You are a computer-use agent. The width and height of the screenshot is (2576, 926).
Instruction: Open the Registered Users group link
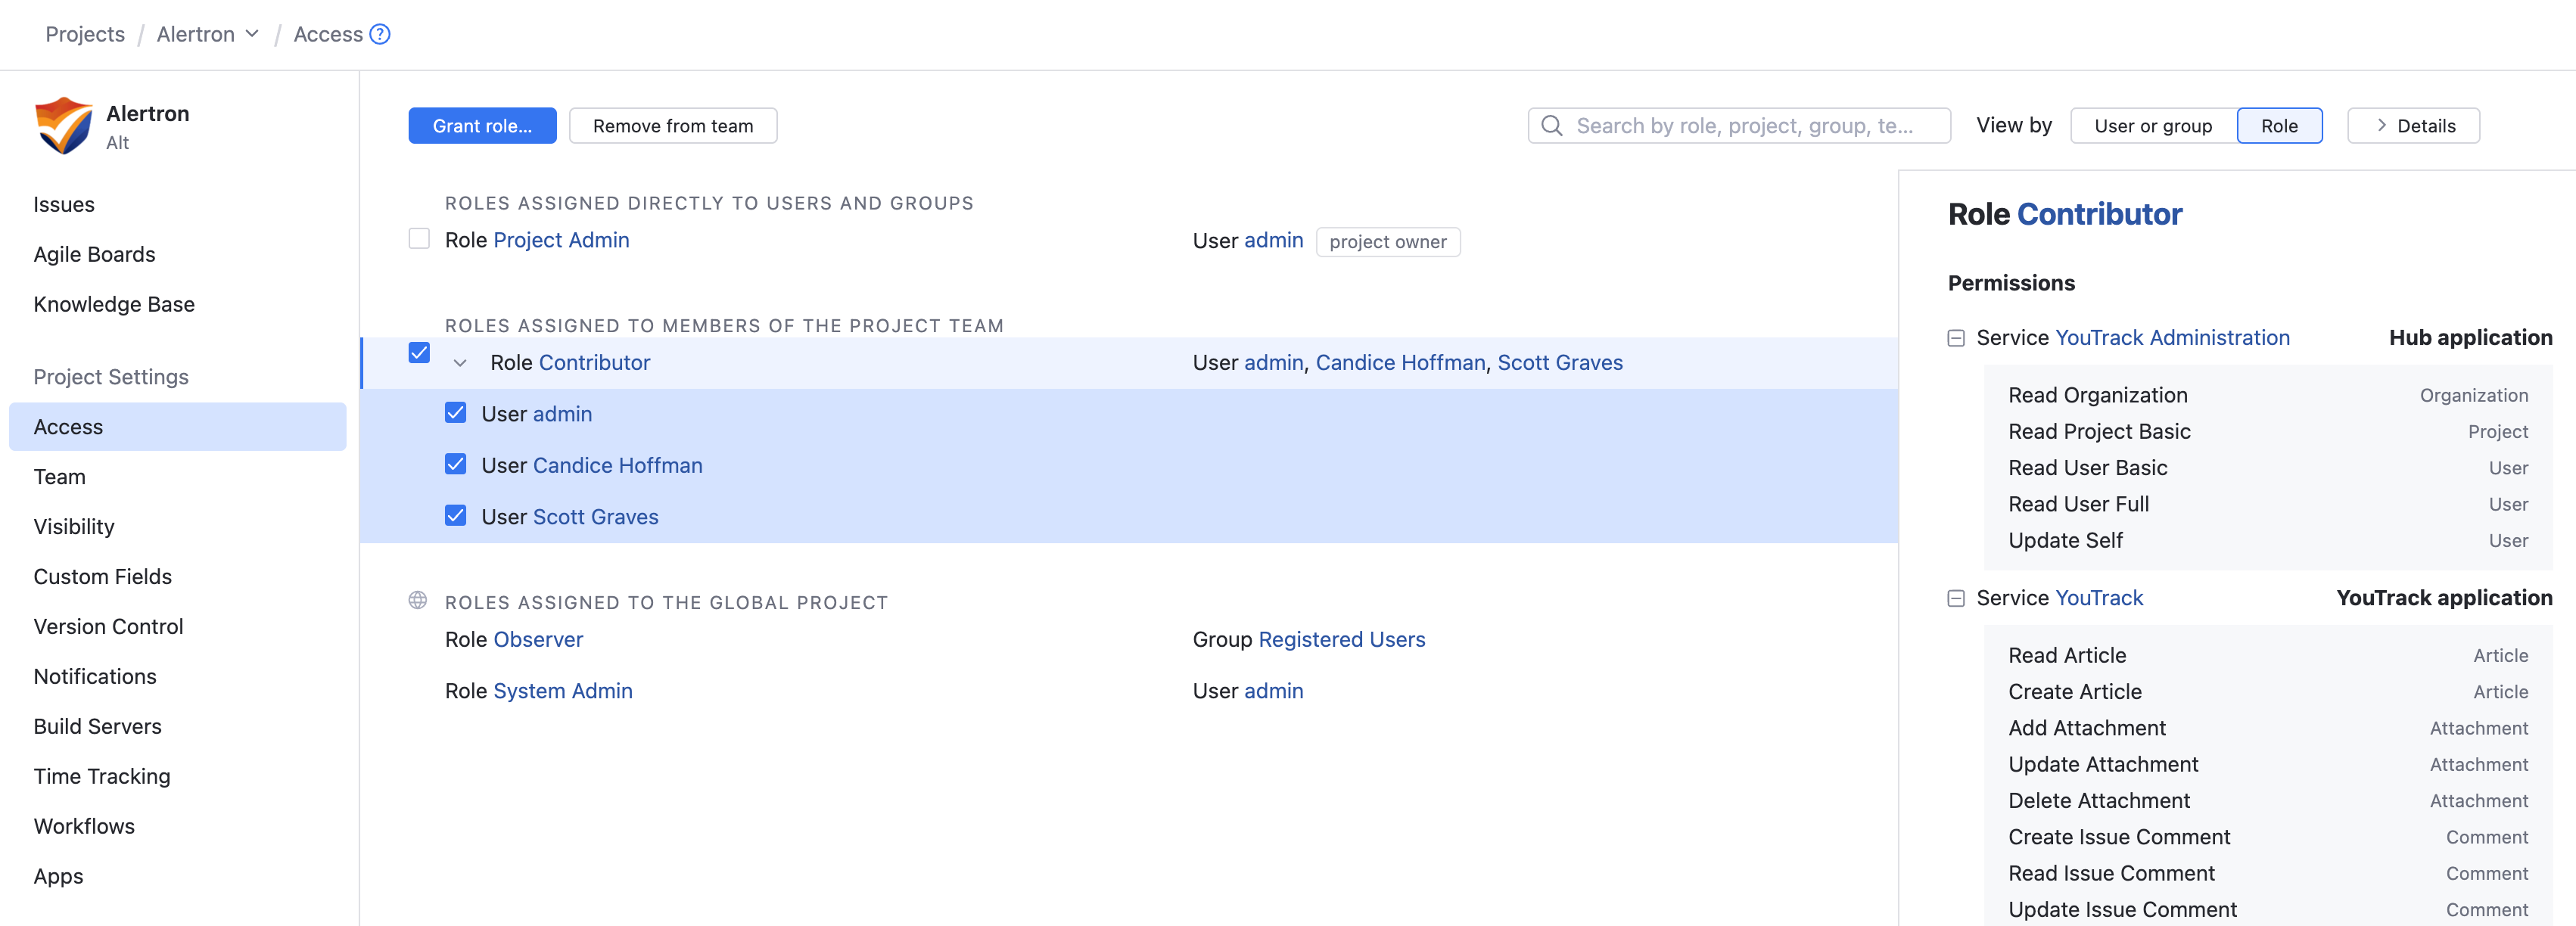pyautogui.click(x=1340, y=639)
